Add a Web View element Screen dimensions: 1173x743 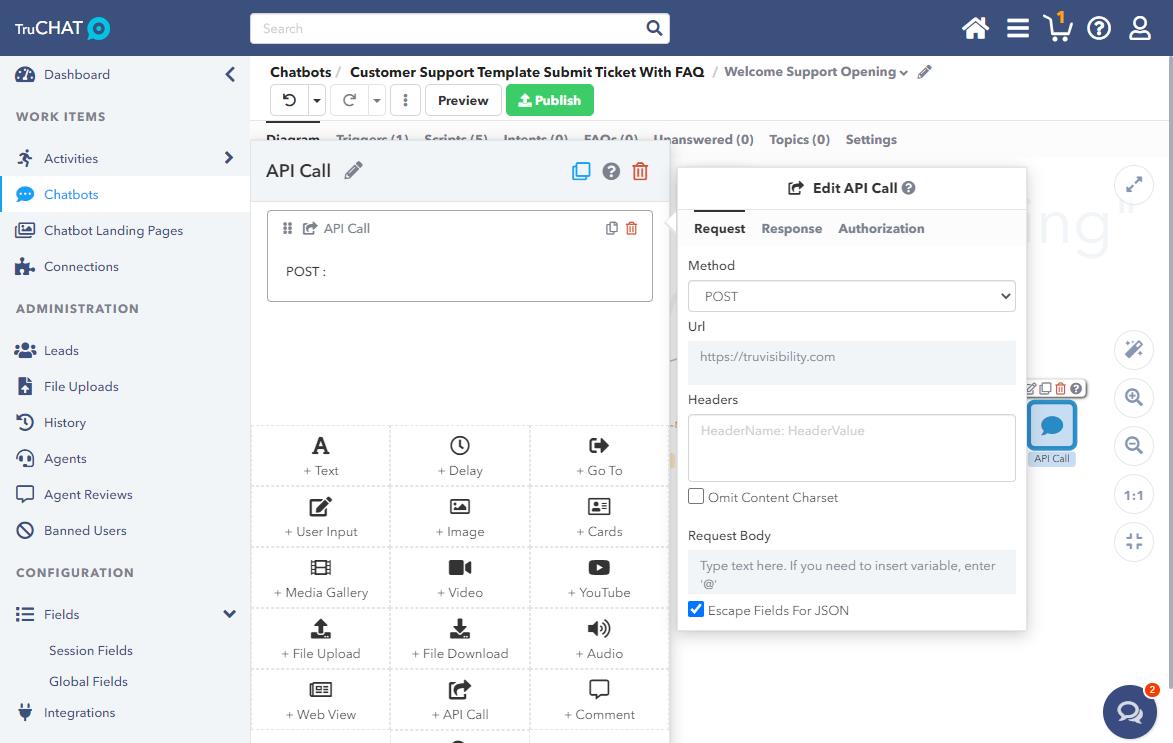tap(320, 700)
